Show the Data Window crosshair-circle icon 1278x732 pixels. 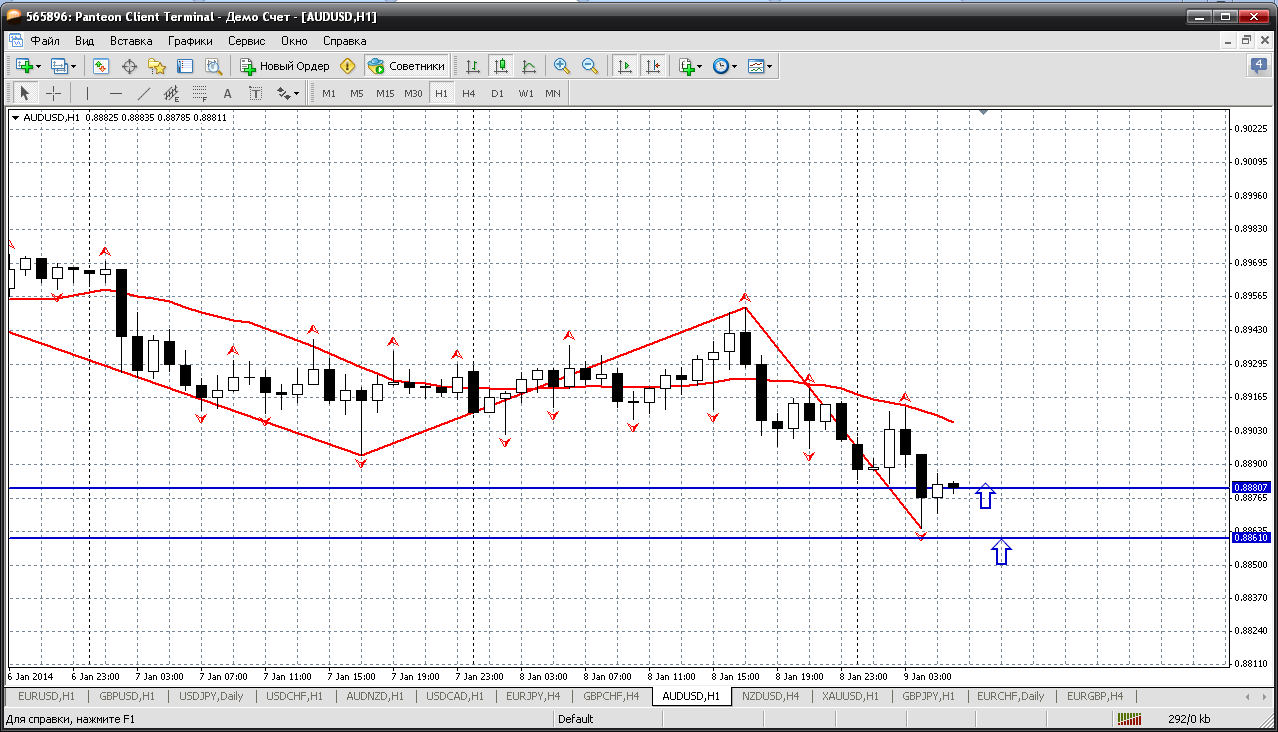[129, 66]
